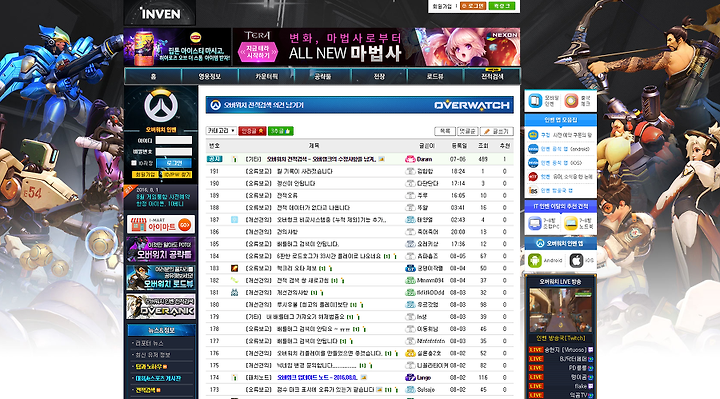Click the Inven Android app blue icon
720x399 pixels.
point(533,149)
